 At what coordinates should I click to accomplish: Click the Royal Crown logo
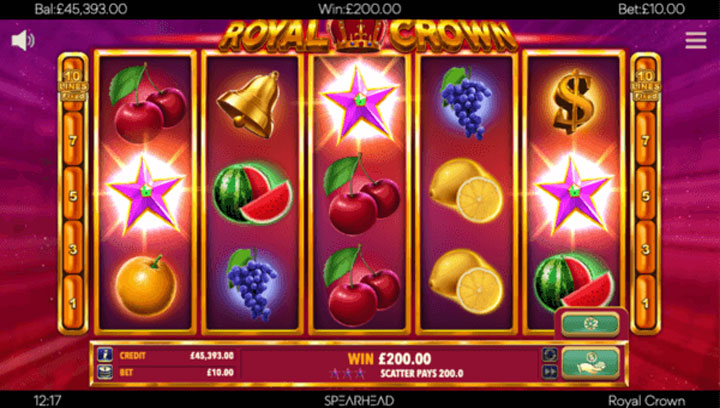(368, 36)
